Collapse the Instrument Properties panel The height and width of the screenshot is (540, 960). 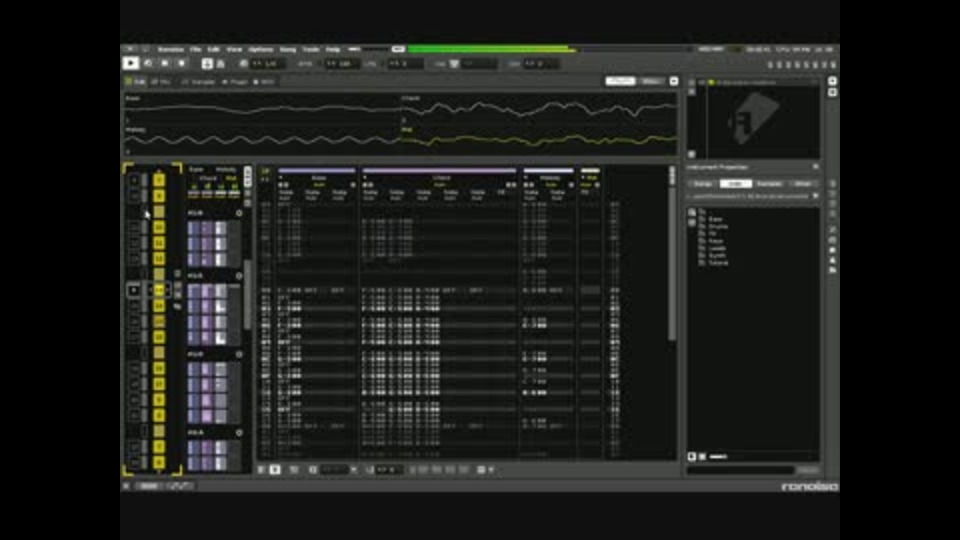pyautogui.click(x=816, y=167)
